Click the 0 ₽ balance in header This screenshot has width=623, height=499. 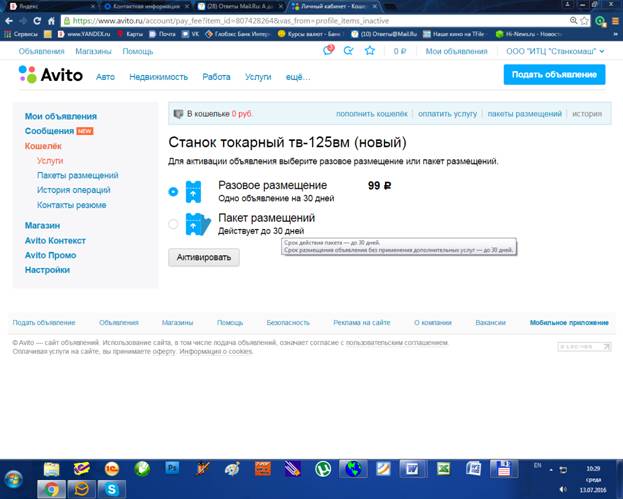tap(400, 51)
